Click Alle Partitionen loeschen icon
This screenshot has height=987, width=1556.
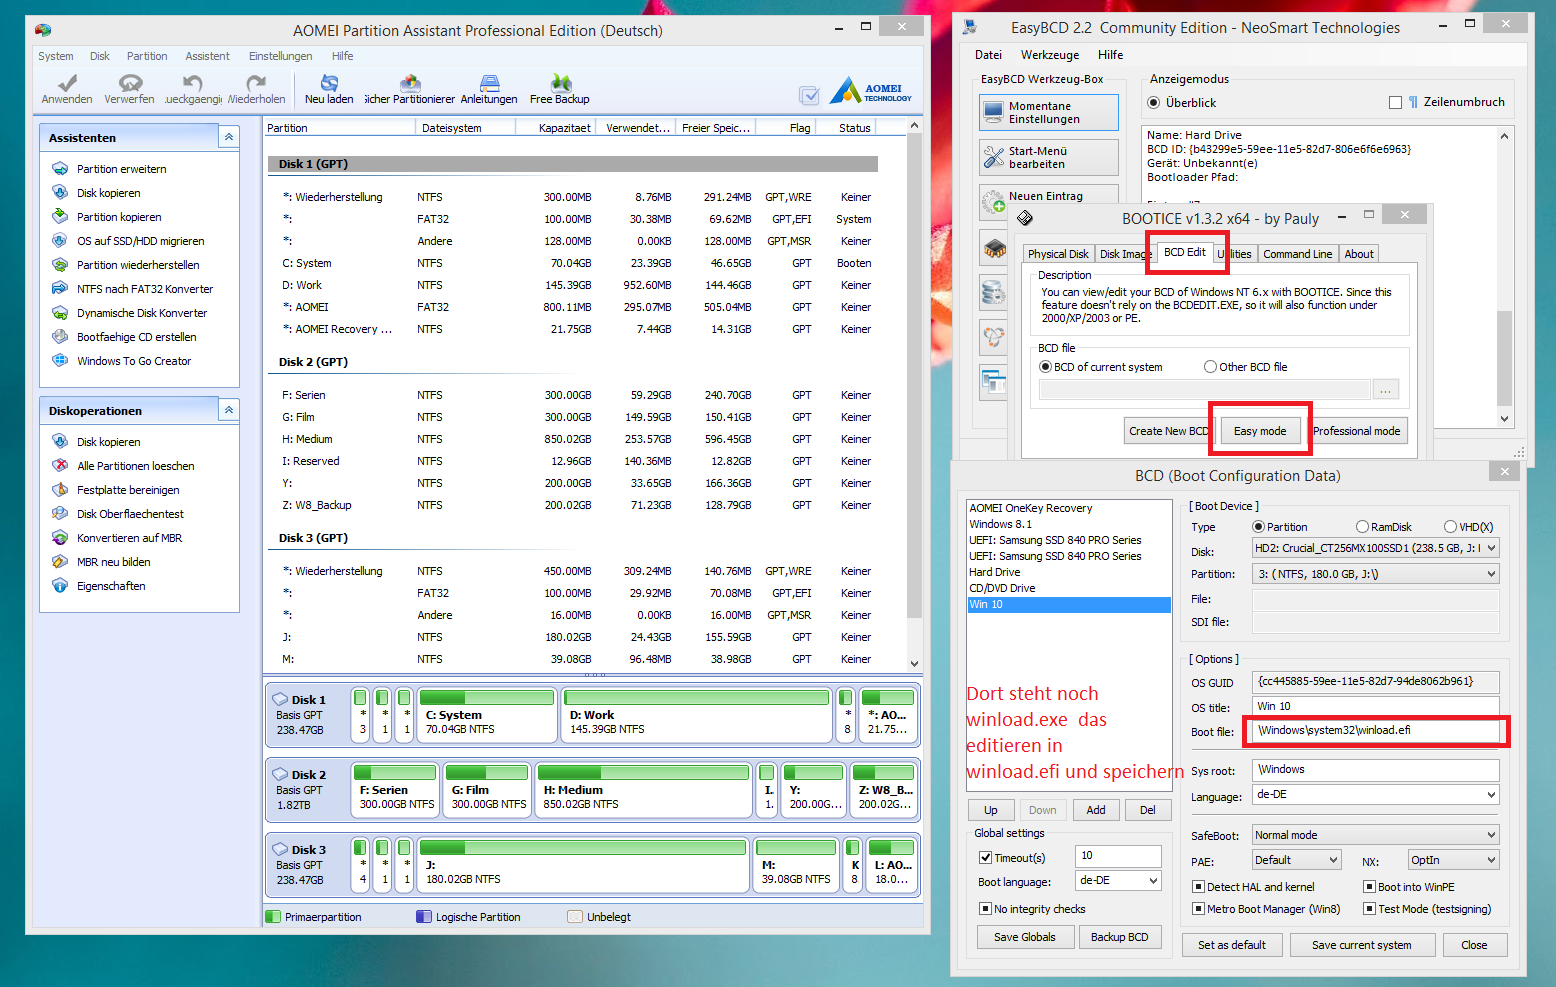pos(60,466)
